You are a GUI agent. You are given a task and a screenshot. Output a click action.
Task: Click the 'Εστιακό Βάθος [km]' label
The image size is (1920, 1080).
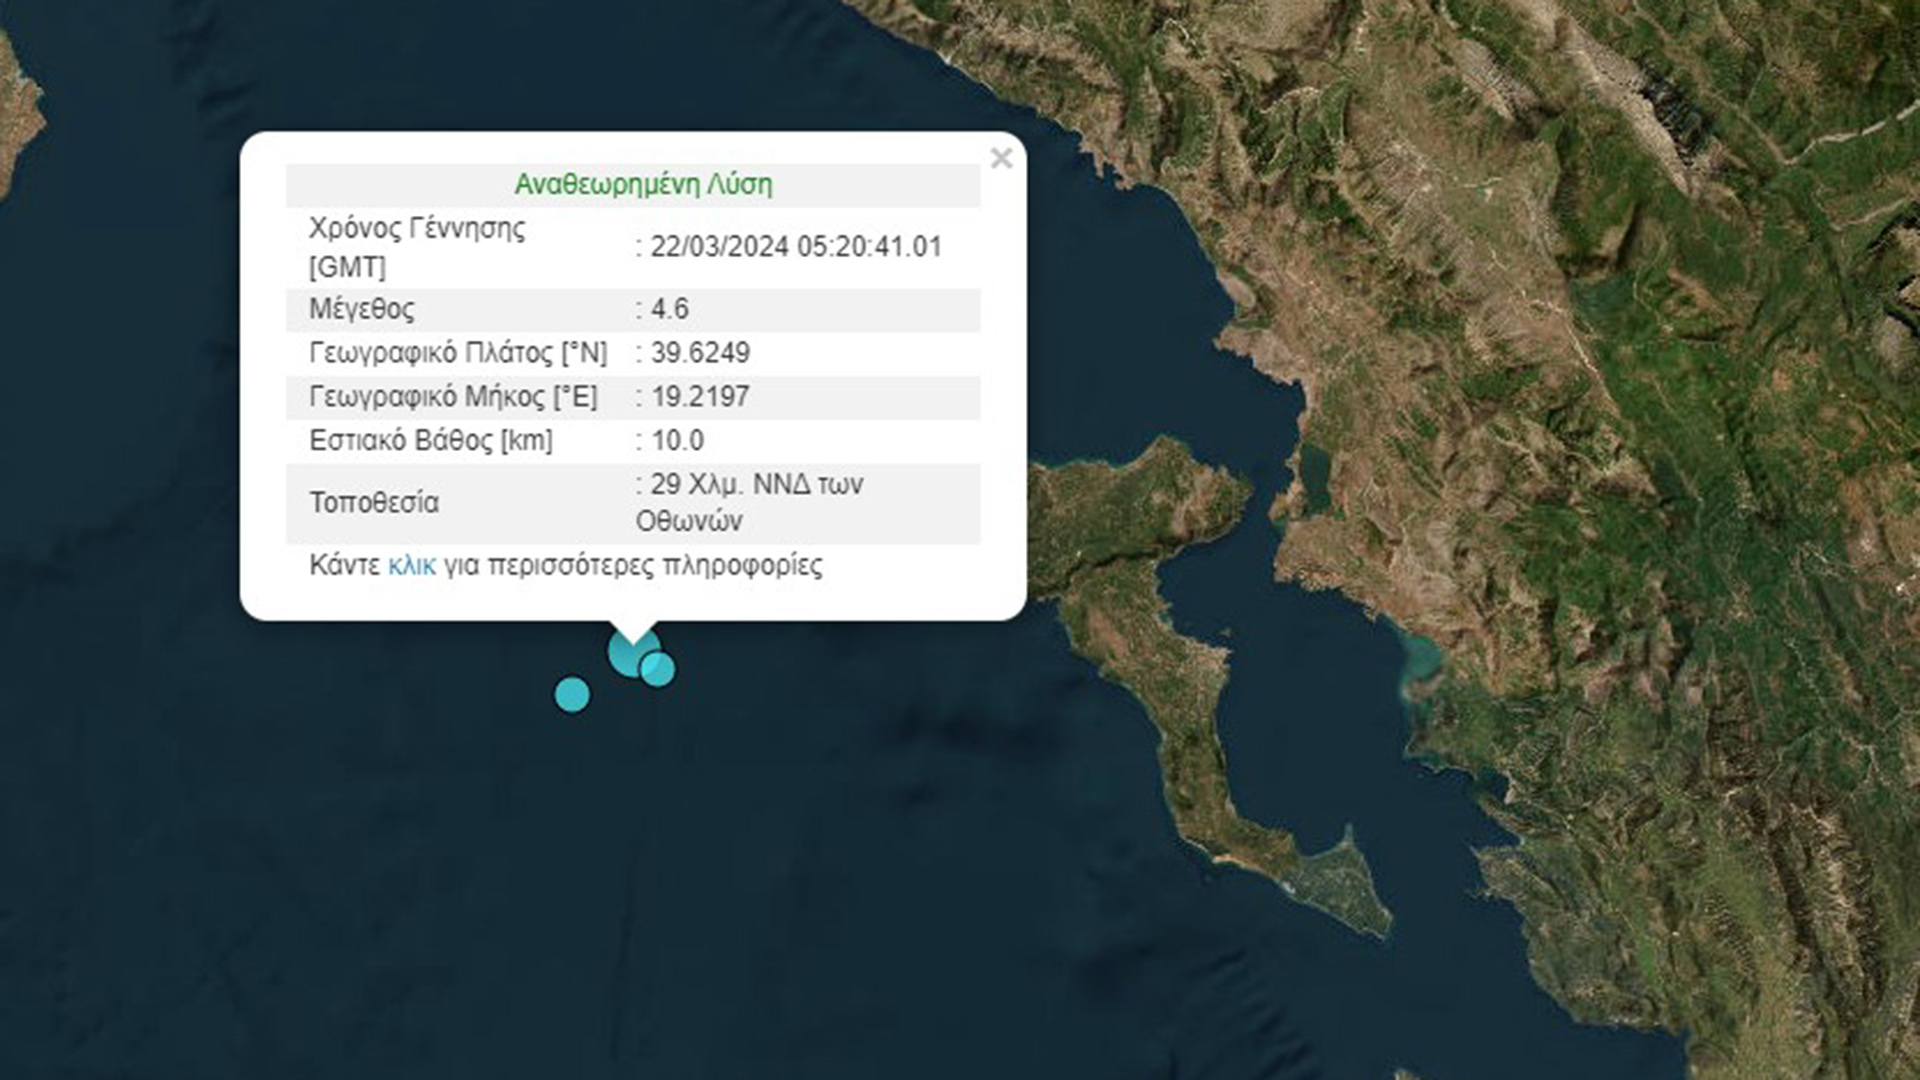[430, 441]
